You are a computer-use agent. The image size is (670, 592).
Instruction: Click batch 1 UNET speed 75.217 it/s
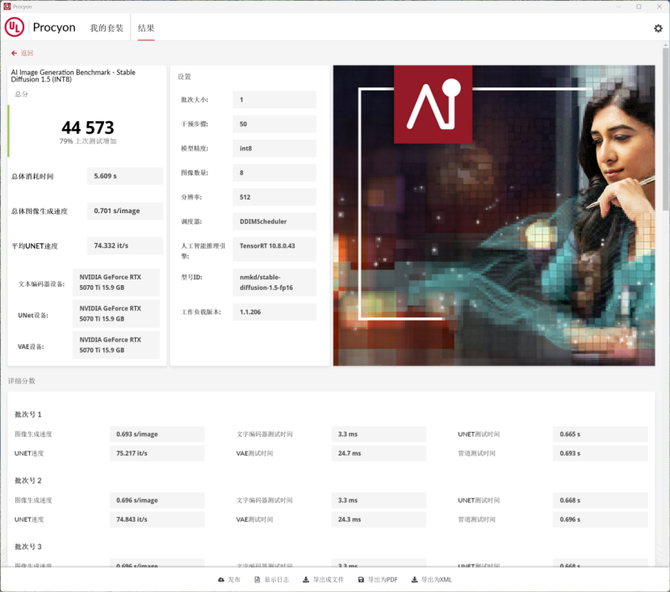tap(157, 453)
